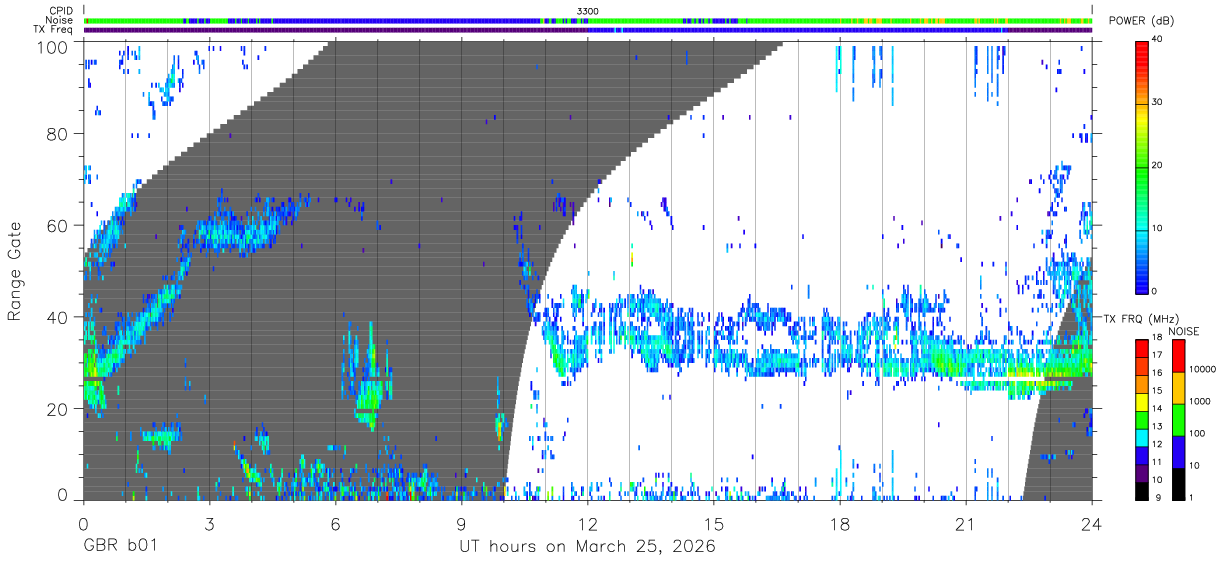Click the "40" label on POWER scale
The width and height of the screenshot is (1228, 567).
pyautogui.click(x=1159, y=40)
